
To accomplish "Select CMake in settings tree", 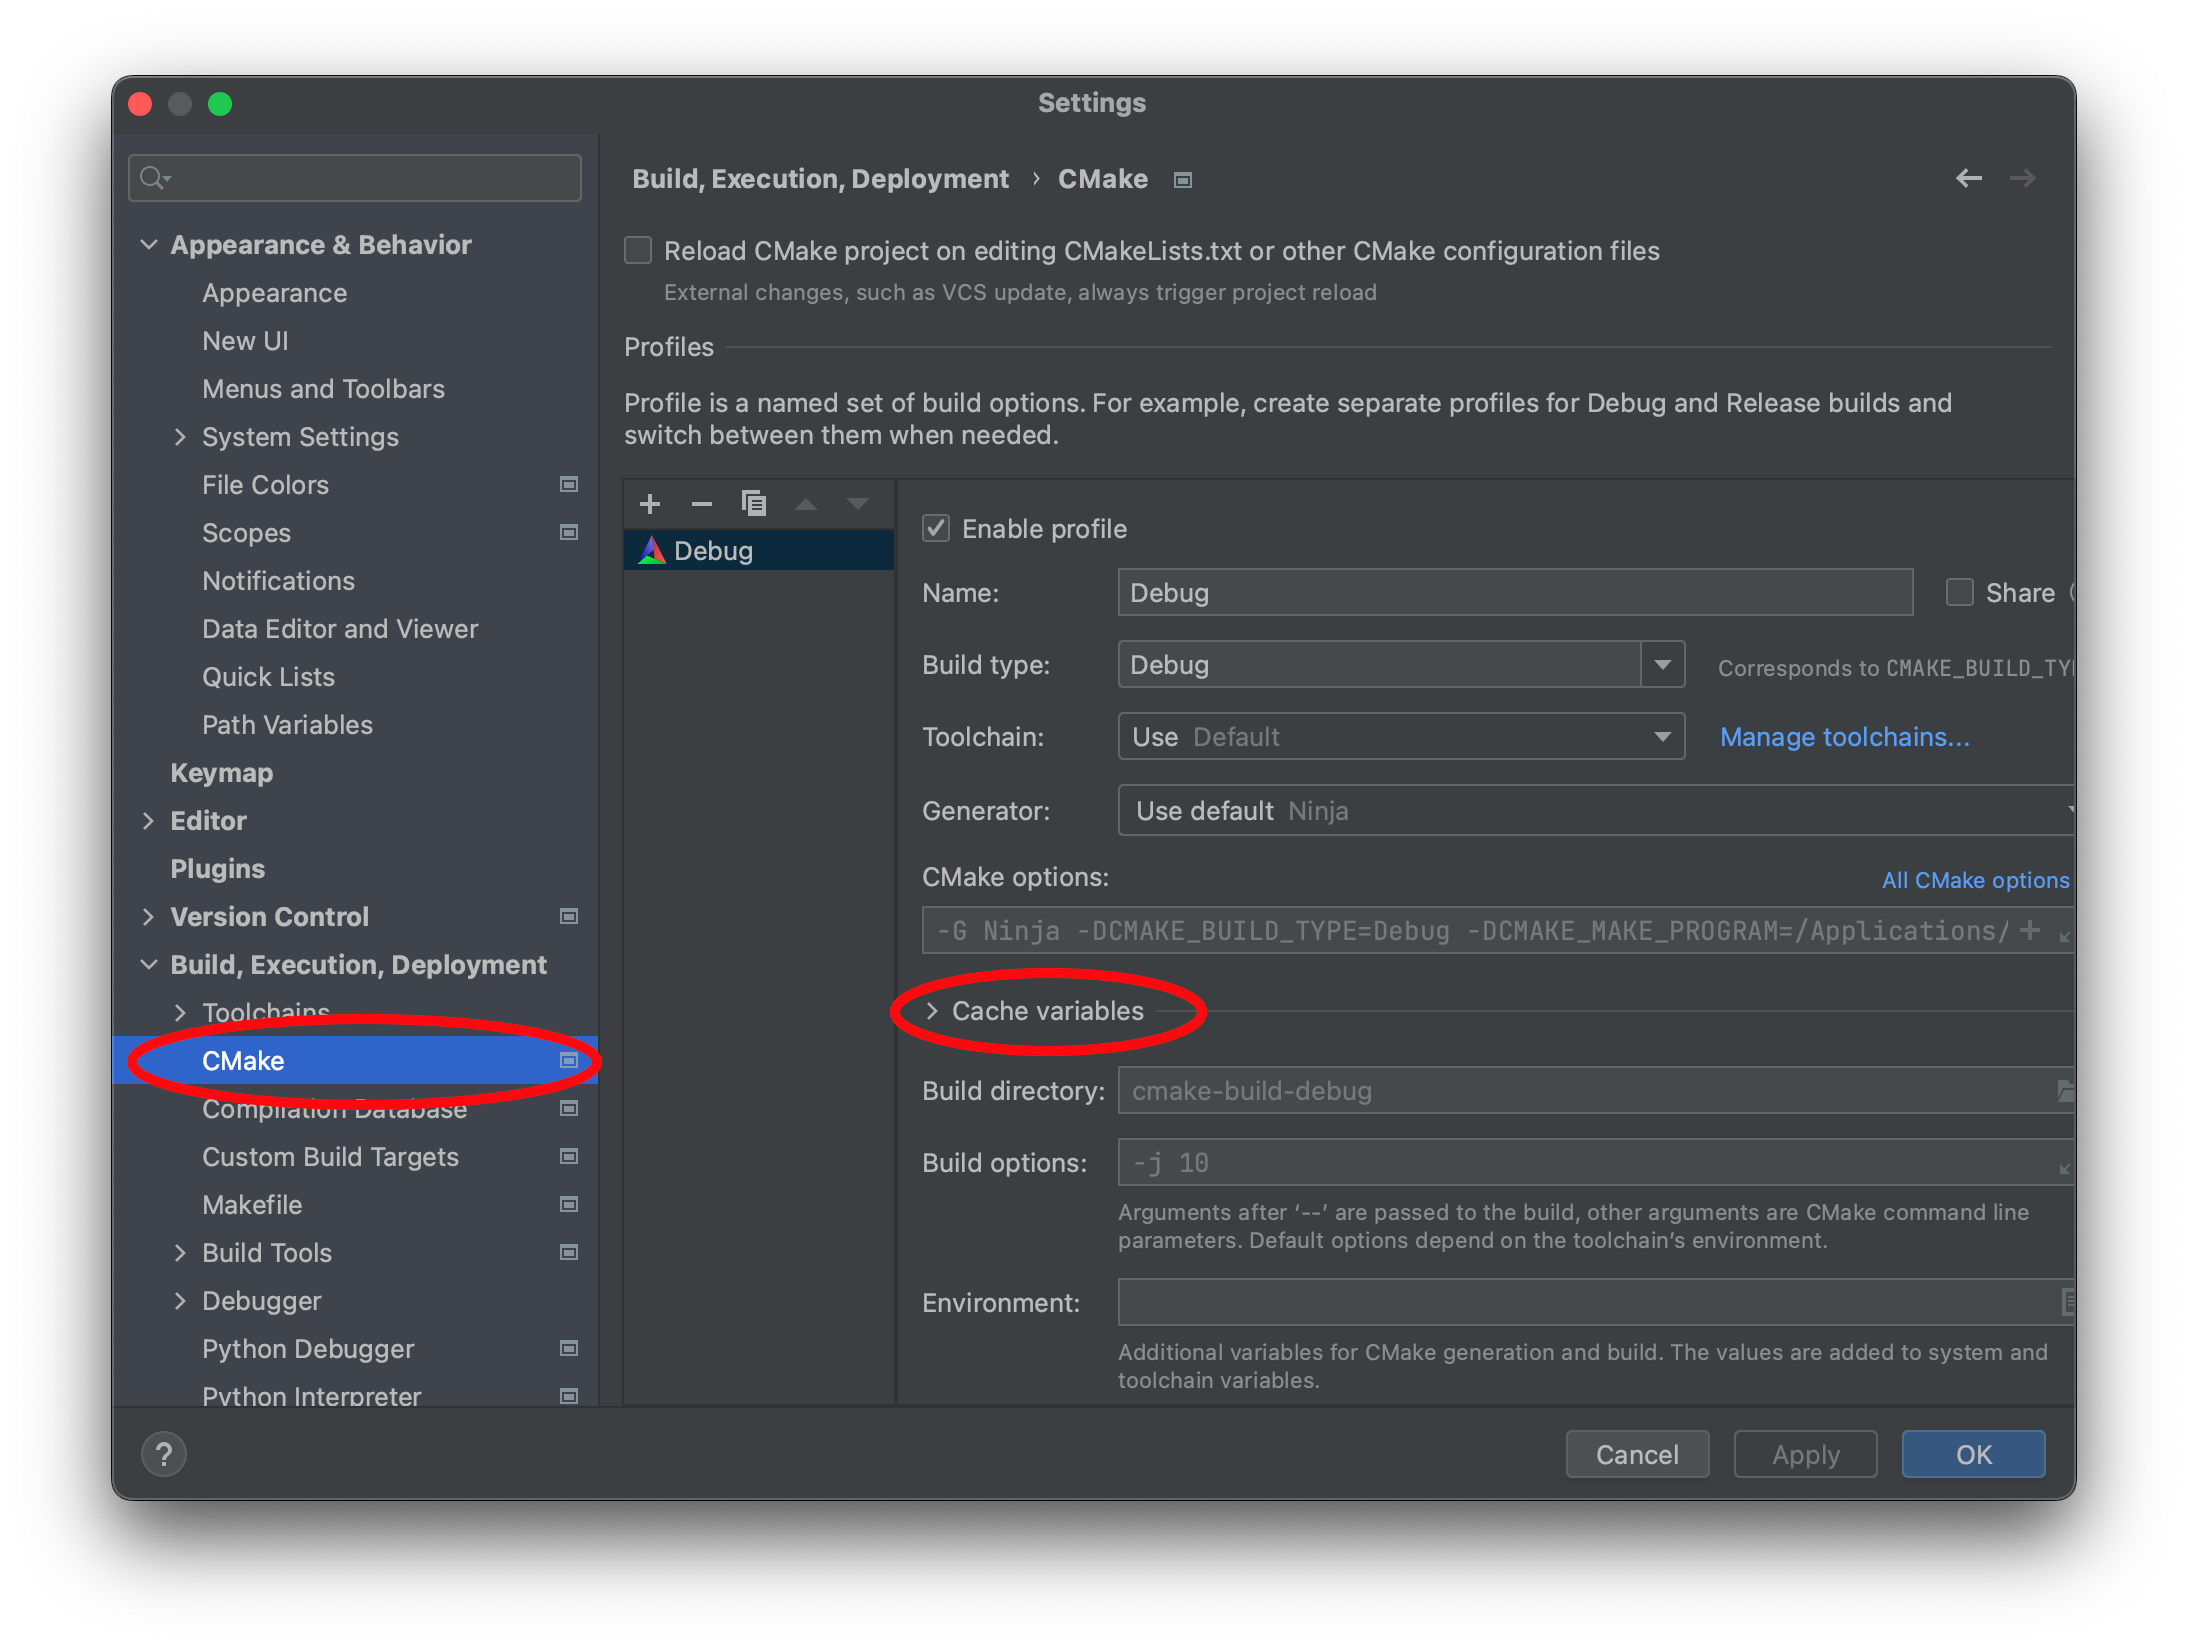I will [x=355, y=1060].
